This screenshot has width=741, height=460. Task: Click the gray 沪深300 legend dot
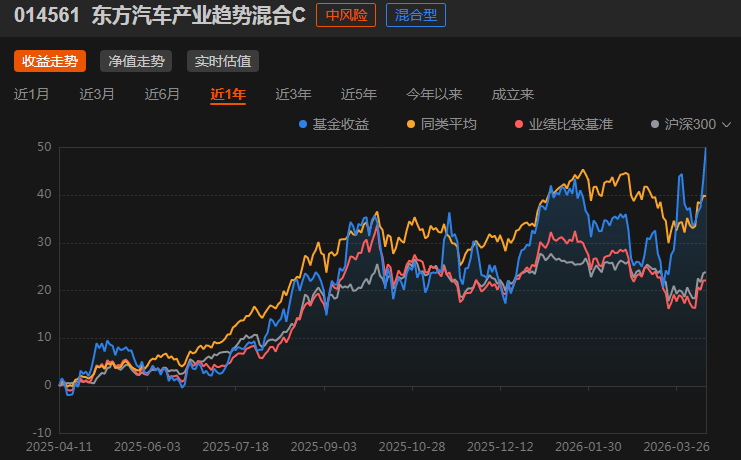(655, 124)
